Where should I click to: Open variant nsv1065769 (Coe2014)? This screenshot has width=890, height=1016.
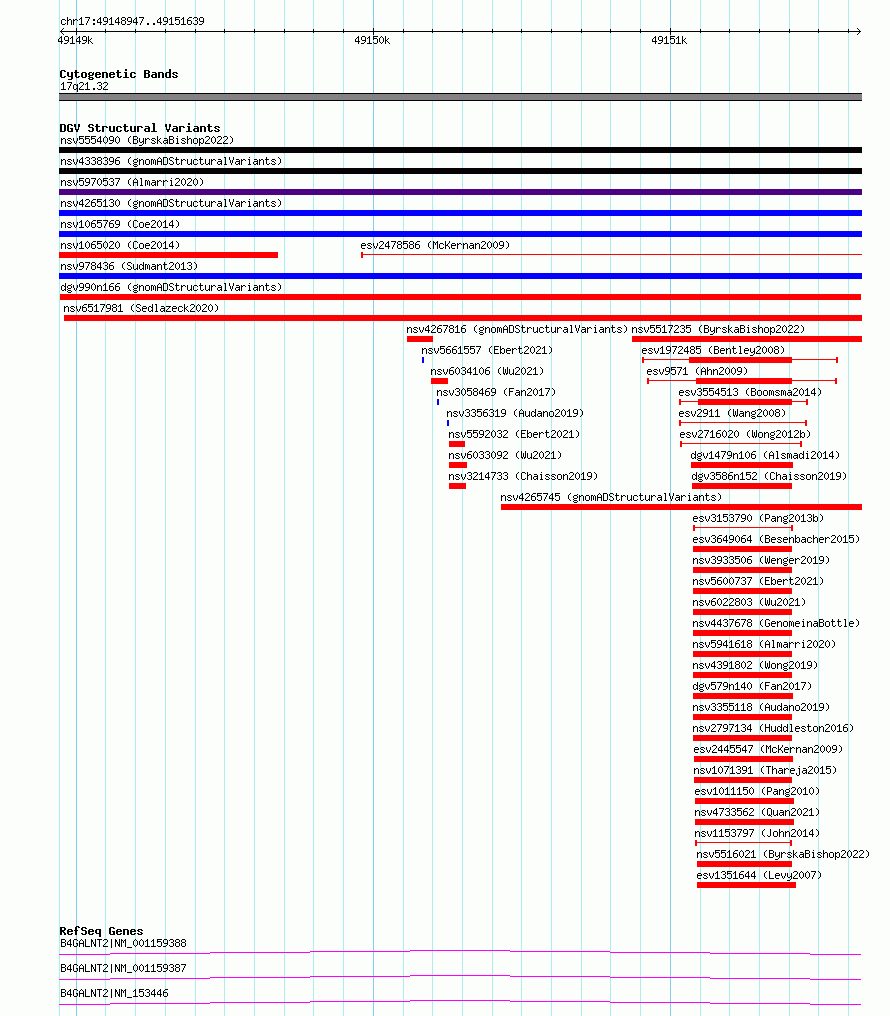click(120, 224)
